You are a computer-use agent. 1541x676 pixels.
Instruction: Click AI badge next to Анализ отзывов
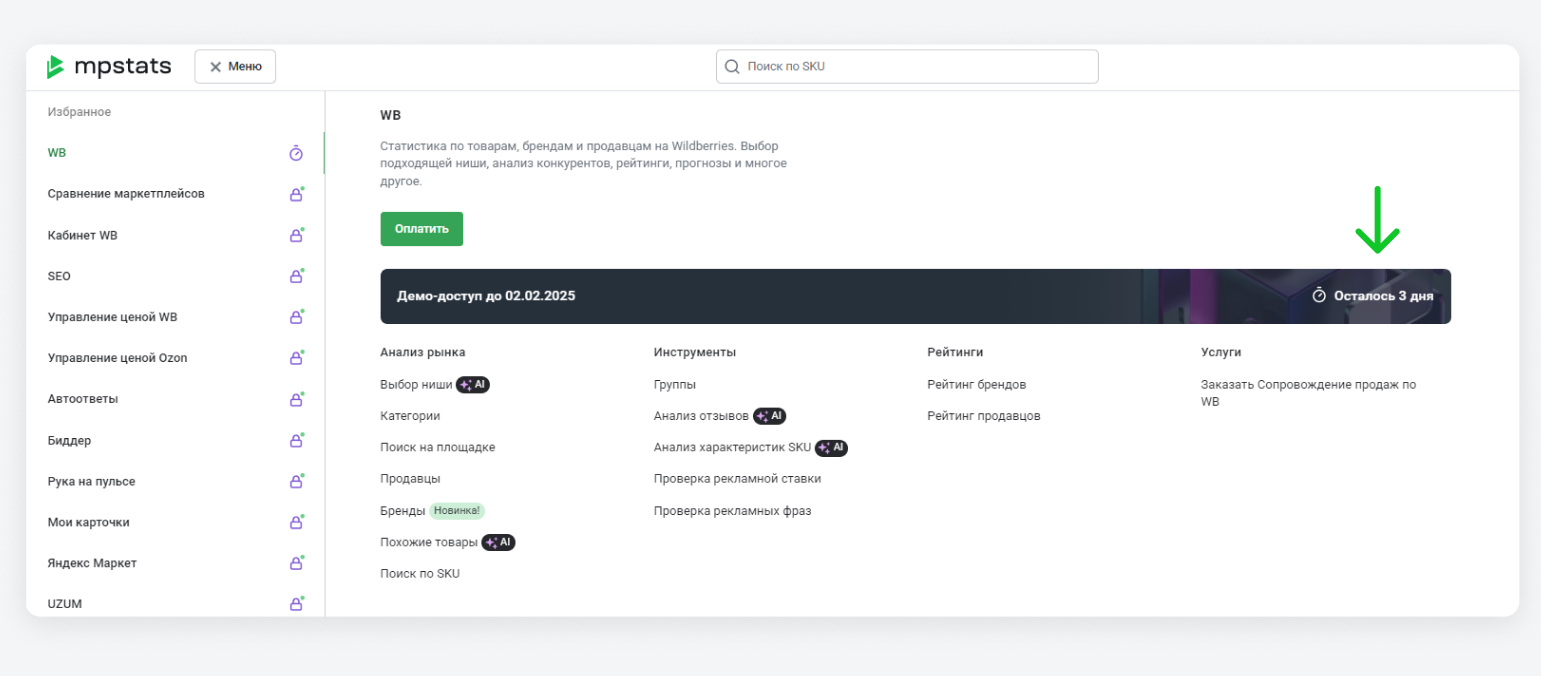coord(770,416)
